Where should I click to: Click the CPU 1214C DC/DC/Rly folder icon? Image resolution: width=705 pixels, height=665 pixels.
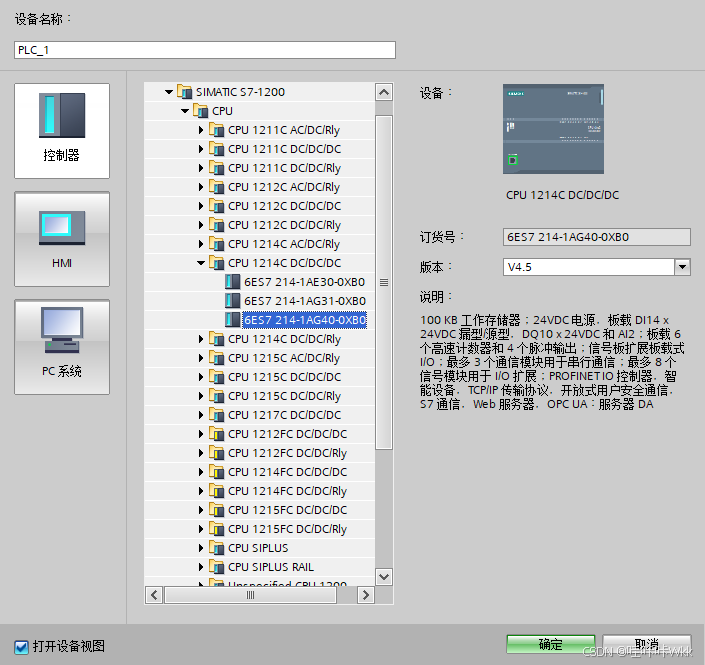pos(217,339)
